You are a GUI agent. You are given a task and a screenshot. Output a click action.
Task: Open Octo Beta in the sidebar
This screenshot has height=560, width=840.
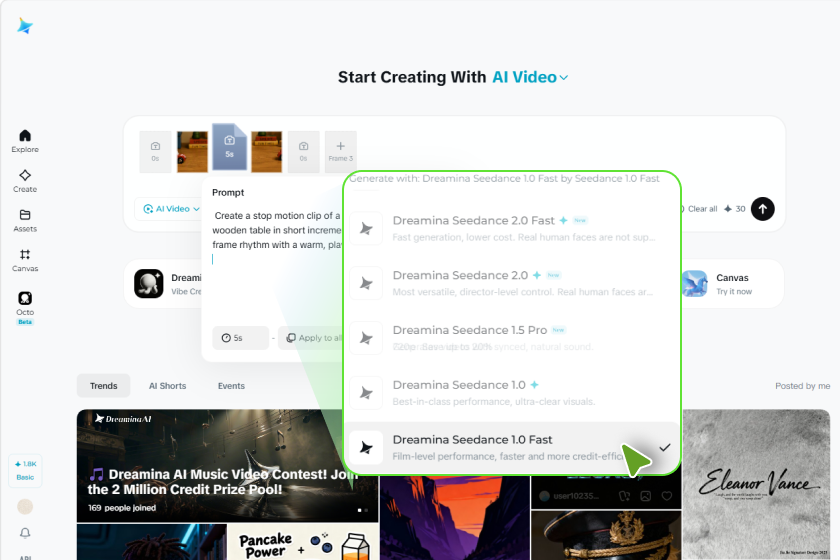click(x=25, y=308)
